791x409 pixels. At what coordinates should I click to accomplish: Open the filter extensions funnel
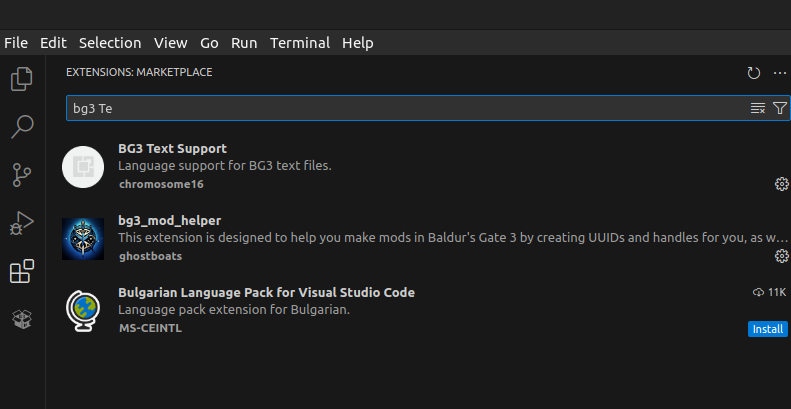(x=780, y=108)
